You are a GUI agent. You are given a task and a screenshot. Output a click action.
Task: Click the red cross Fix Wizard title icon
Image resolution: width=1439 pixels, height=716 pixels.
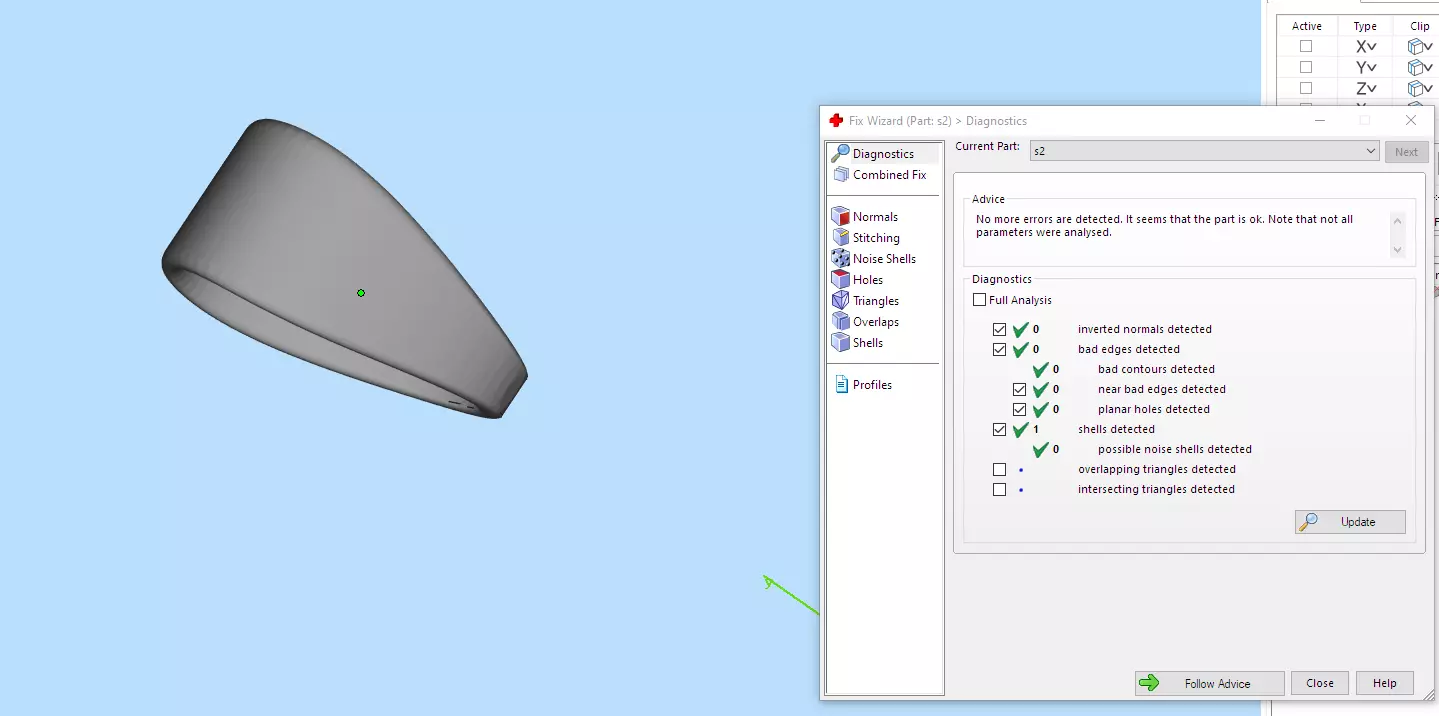(x=836, y=121)
